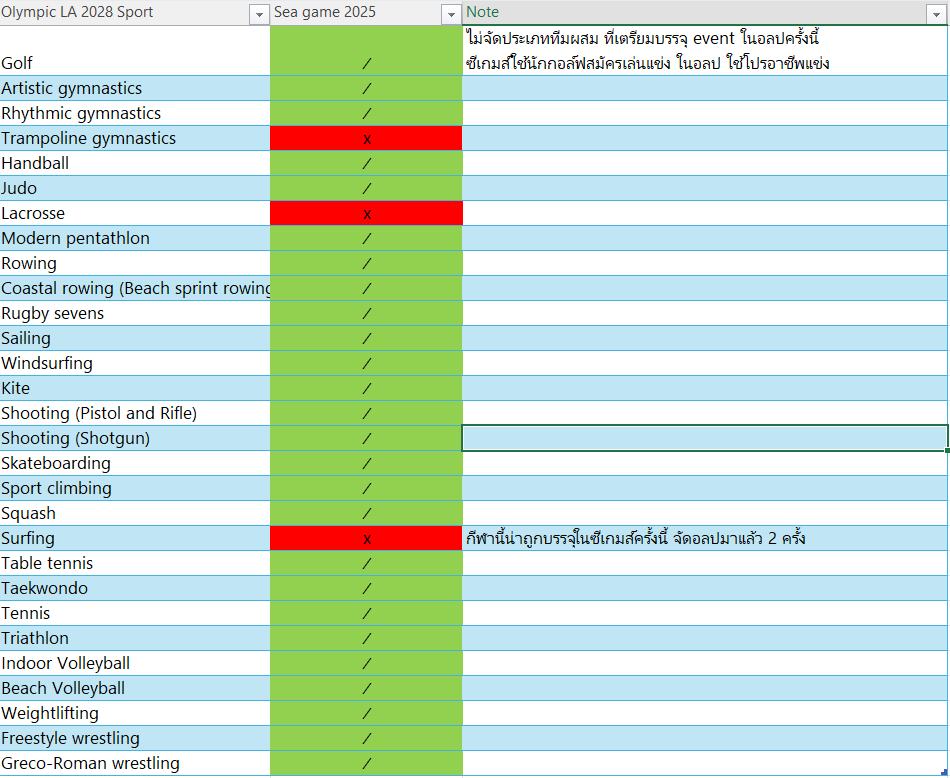Click the empty Note cell in Taekwondo row
This screenshot has width=950, height=778.
705,588
